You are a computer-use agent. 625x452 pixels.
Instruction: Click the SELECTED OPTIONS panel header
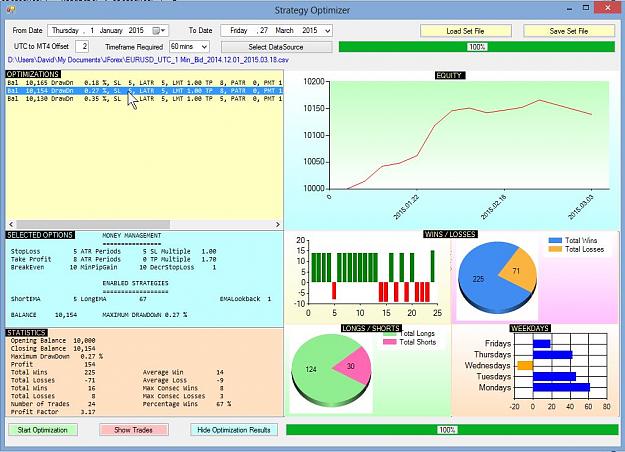tap(40, 235)
